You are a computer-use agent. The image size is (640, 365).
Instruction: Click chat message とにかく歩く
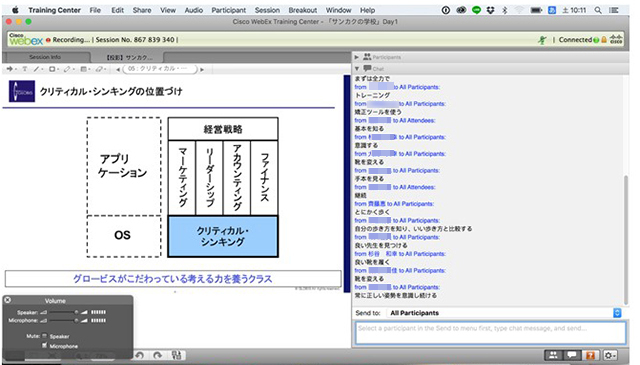372,212
